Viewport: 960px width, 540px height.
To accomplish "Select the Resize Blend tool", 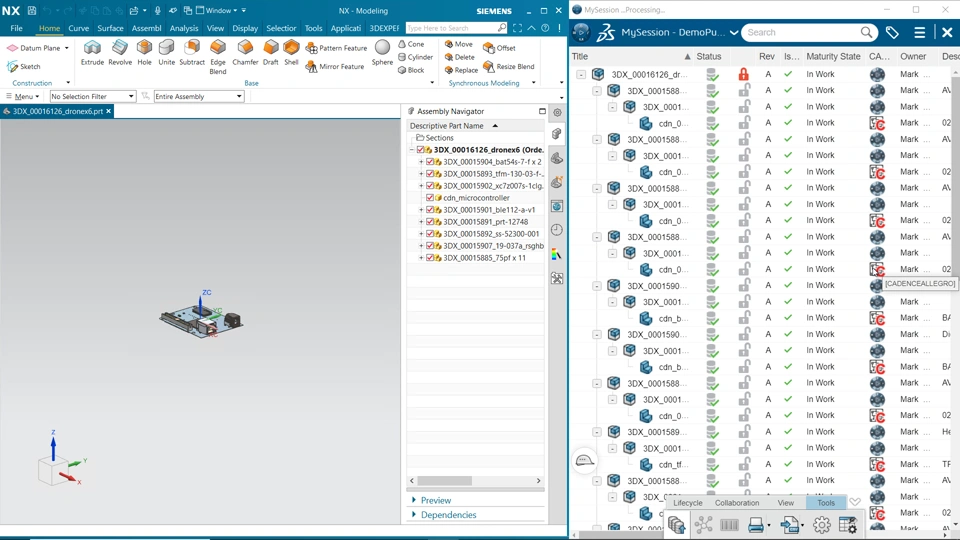I will (508, 66).
